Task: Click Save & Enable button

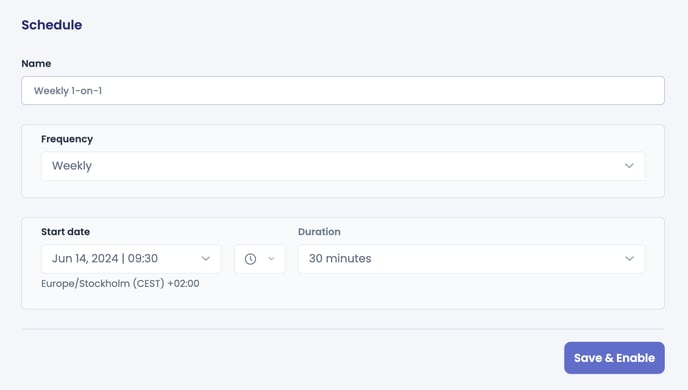Action: (614, 358)
